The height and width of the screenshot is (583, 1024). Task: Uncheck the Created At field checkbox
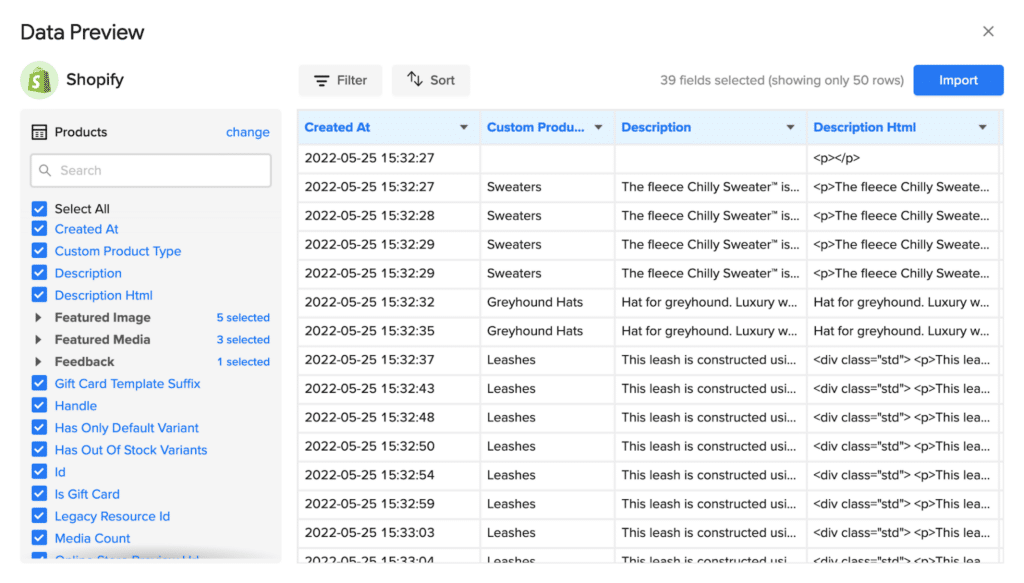coord(40,229)
